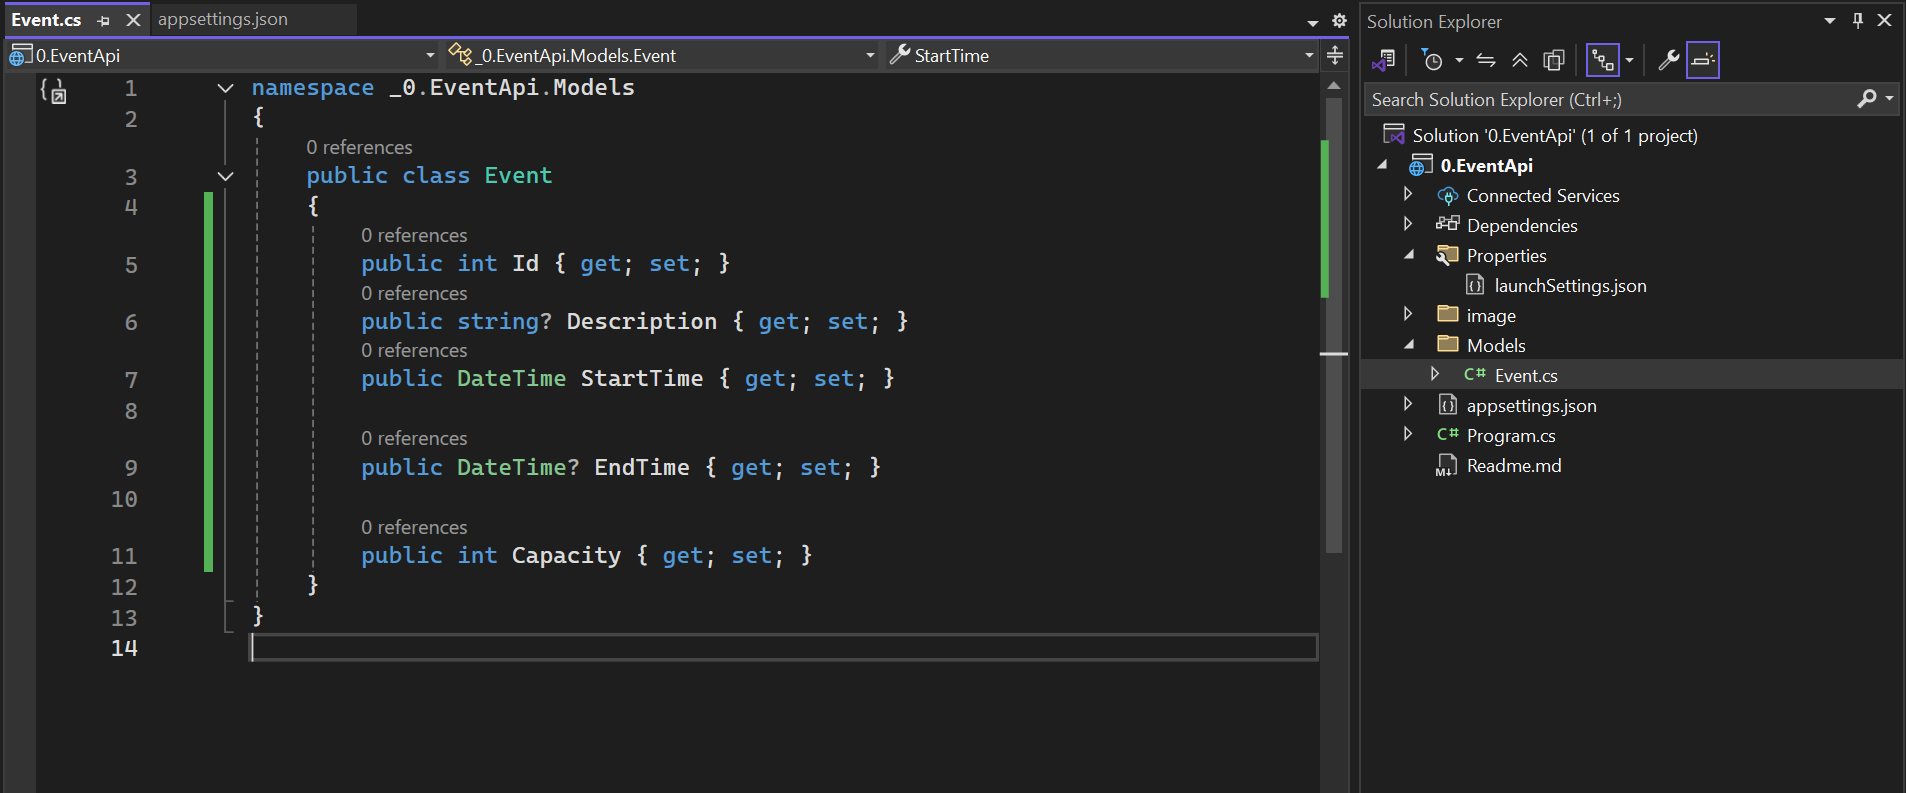Toggle Preview Selected Items button
Image resolution: width=1906 pixels, height=793 pixels.
point(1703,60)
